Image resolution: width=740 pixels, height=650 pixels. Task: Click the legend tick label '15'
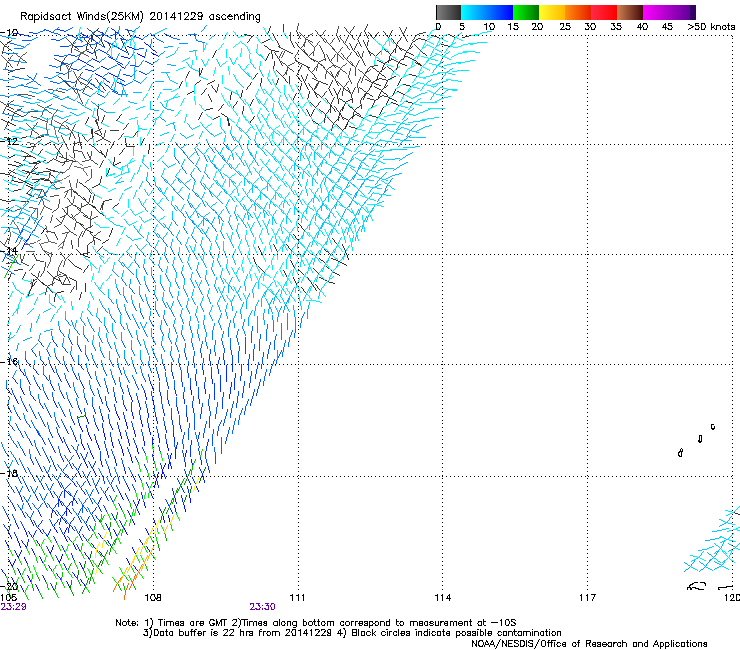(x=513, y=27)
